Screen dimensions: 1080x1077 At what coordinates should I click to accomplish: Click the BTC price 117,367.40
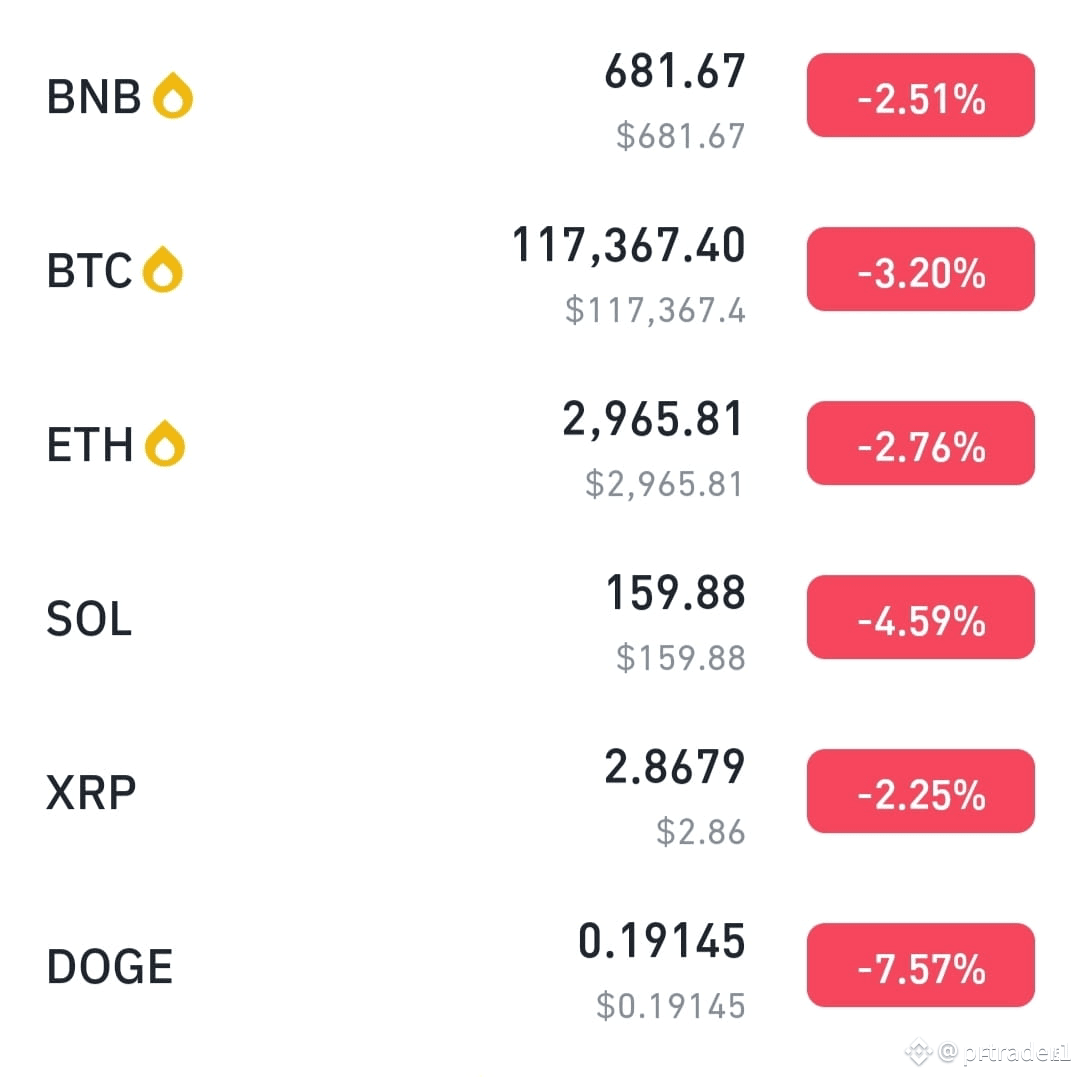(x=628, y=245)
